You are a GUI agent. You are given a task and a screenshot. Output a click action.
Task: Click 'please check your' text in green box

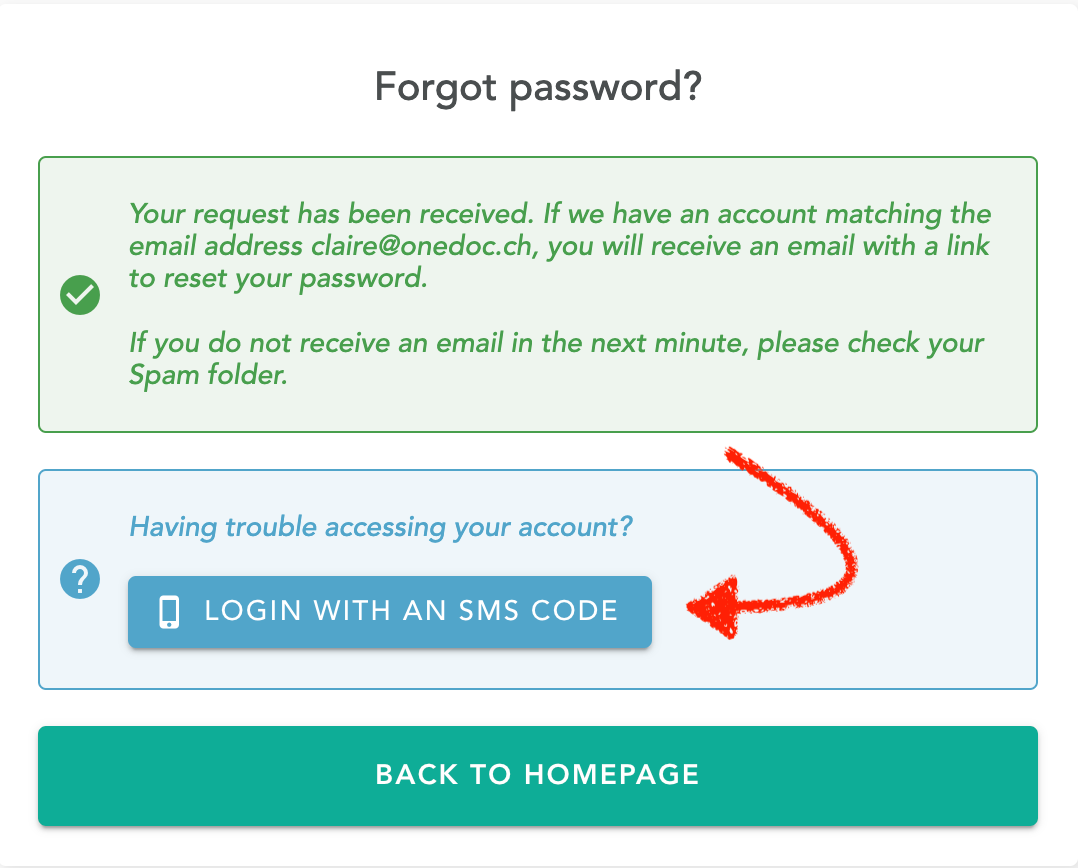pos(871,343)
